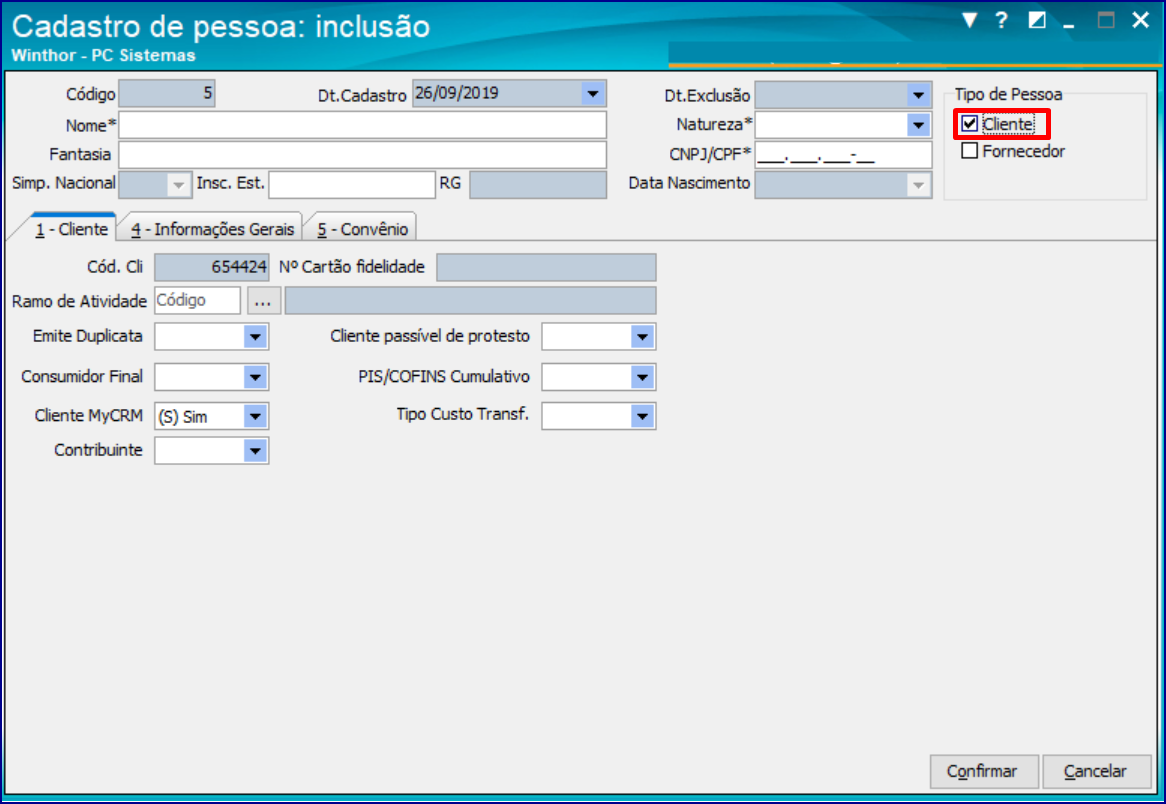Click the Cancelar button

[1097, 771]
